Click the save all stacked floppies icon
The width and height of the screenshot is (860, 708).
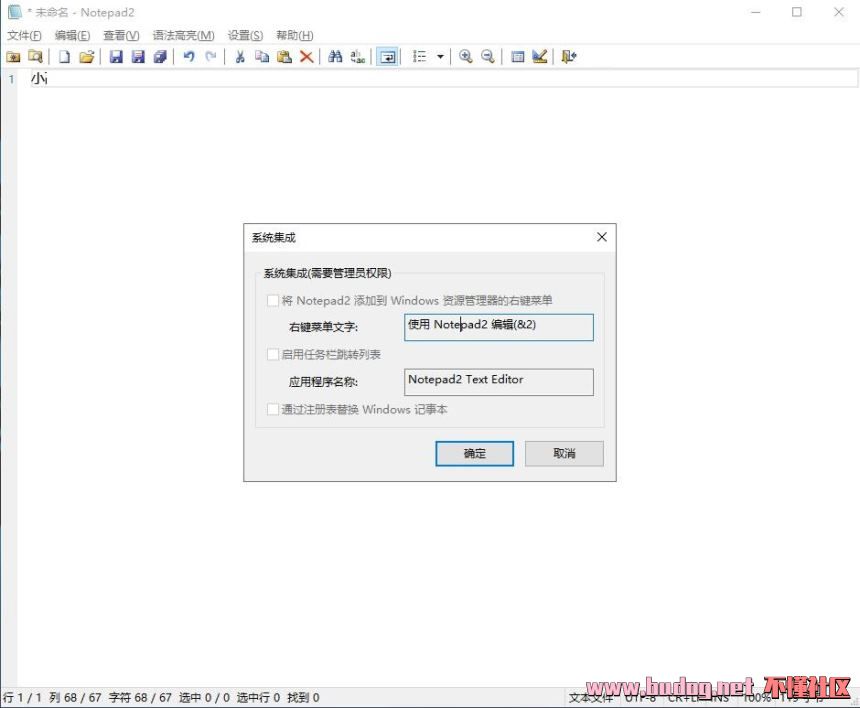coord(160,56)
